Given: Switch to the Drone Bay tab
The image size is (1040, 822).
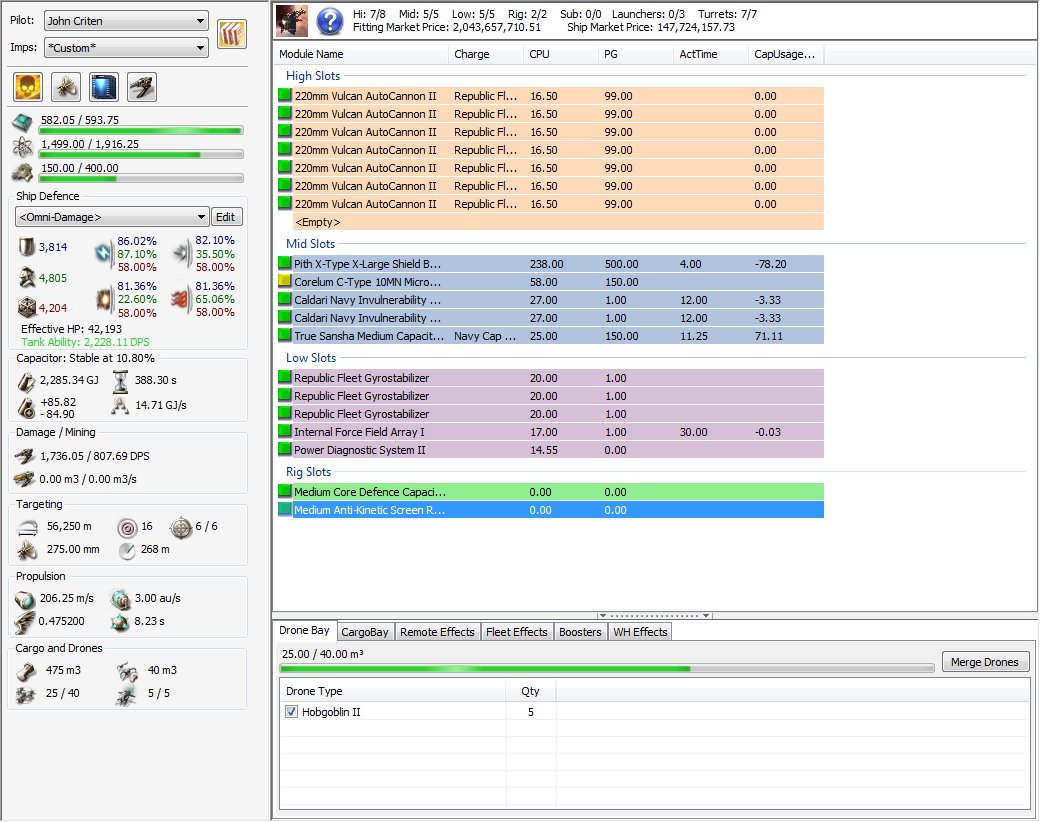Looking at the screenshot, I should [x=304, y=630].
